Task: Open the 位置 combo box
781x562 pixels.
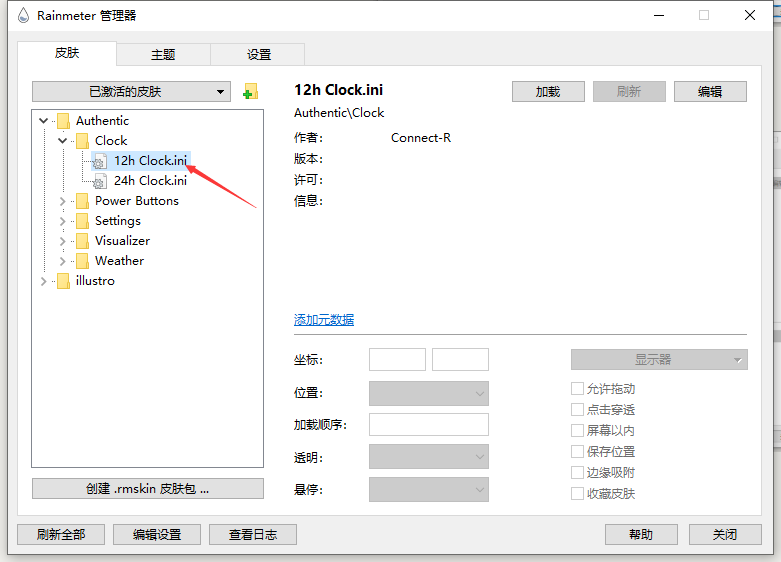Action: 429,394
